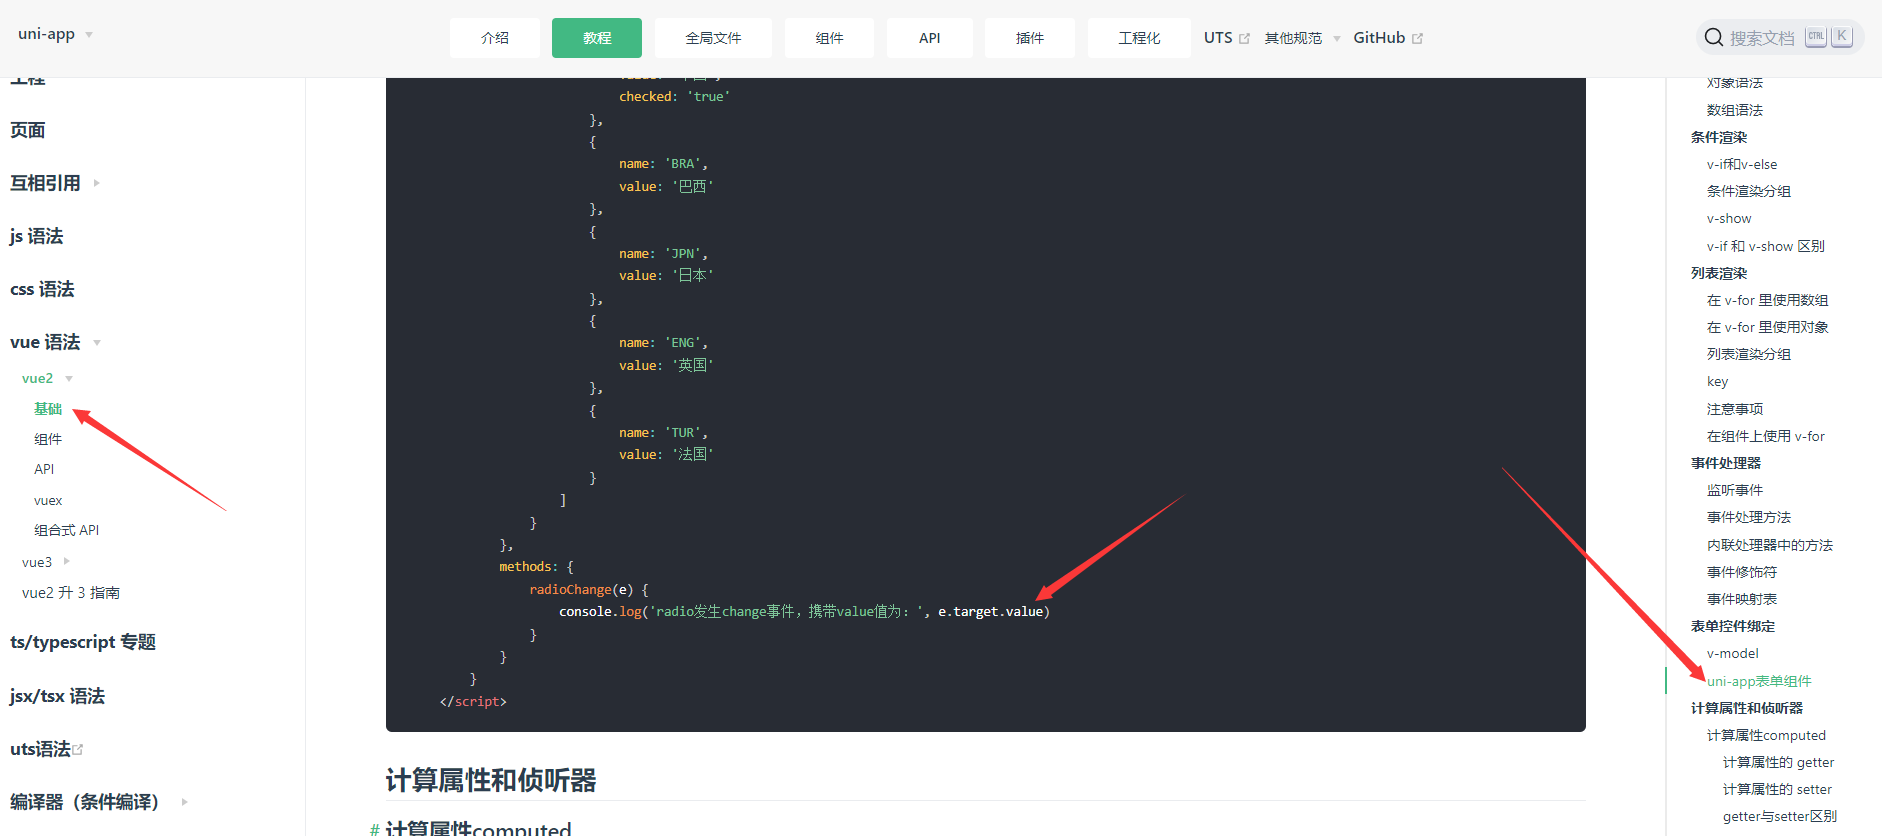1882x836 pixels.
Task: Focus the 搜索文档 search field
Action: [1780, 38]
